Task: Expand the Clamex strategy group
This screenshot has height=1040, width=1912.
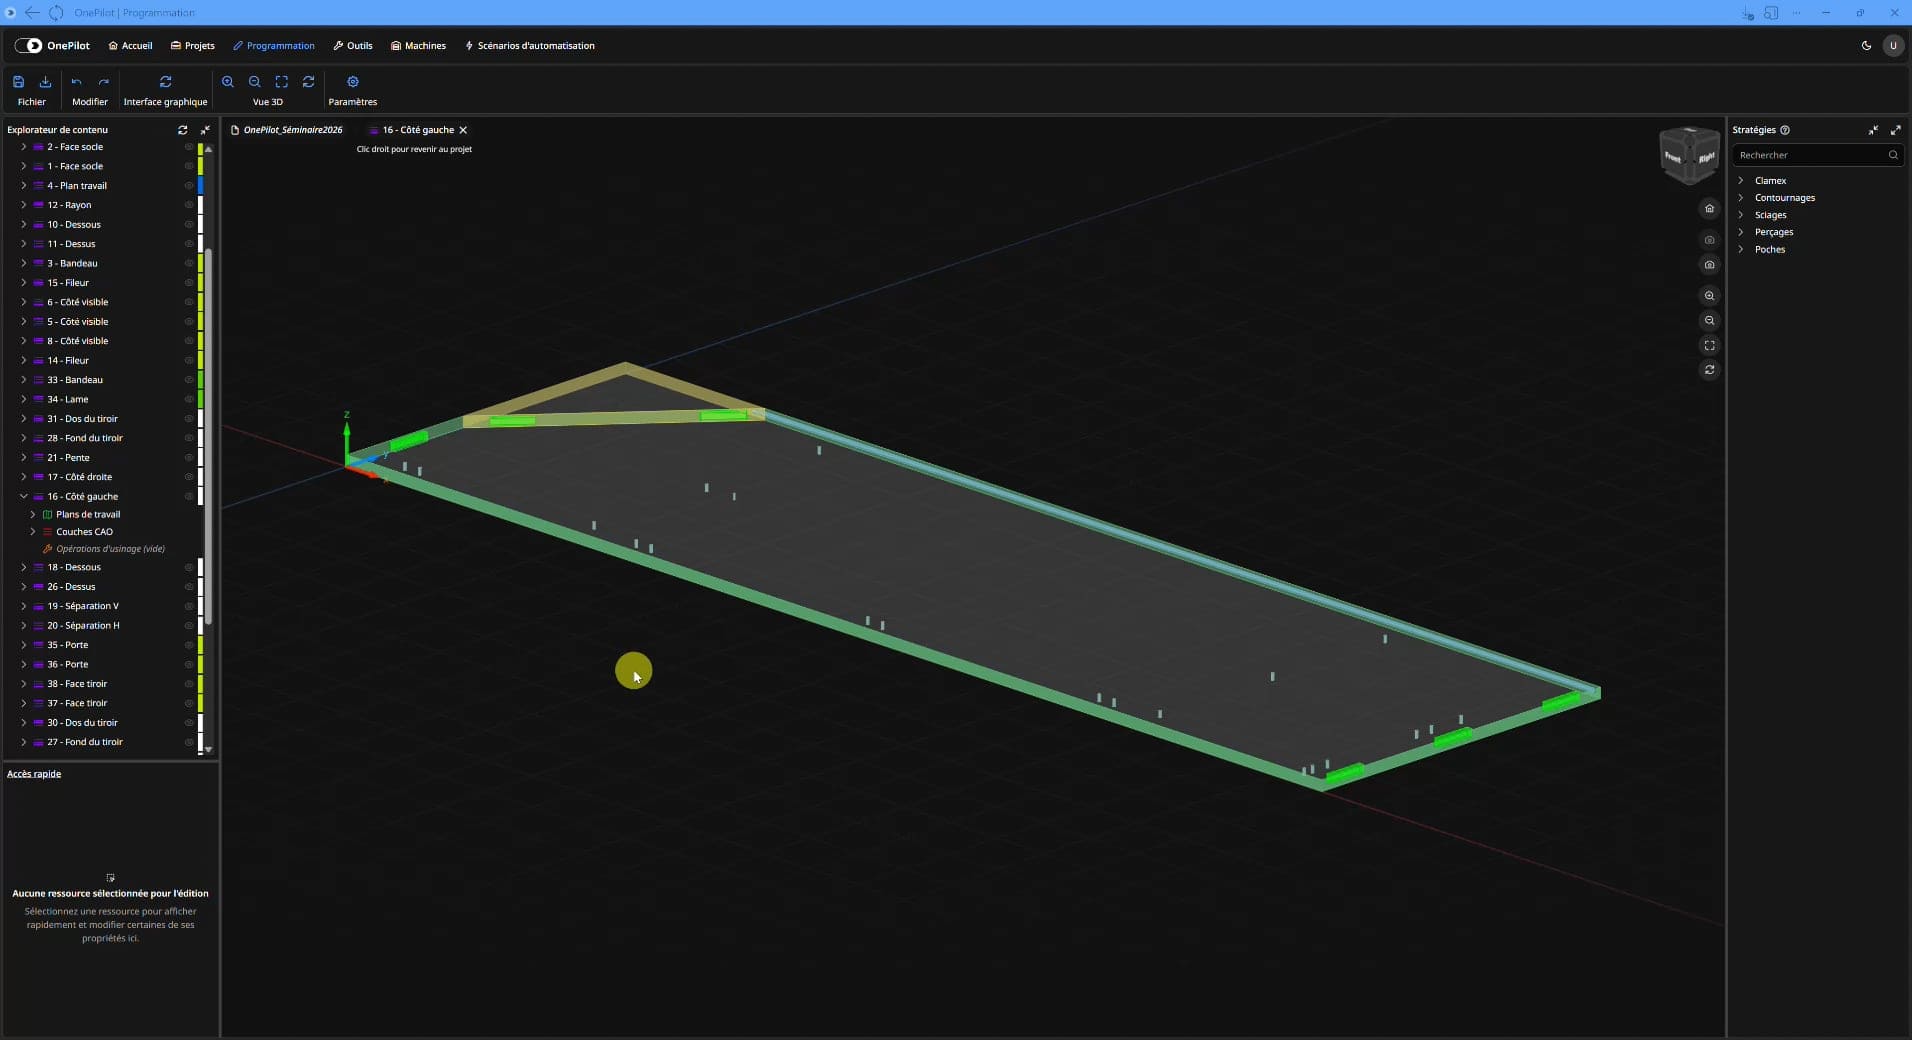Action: [x=1741, y=181]
